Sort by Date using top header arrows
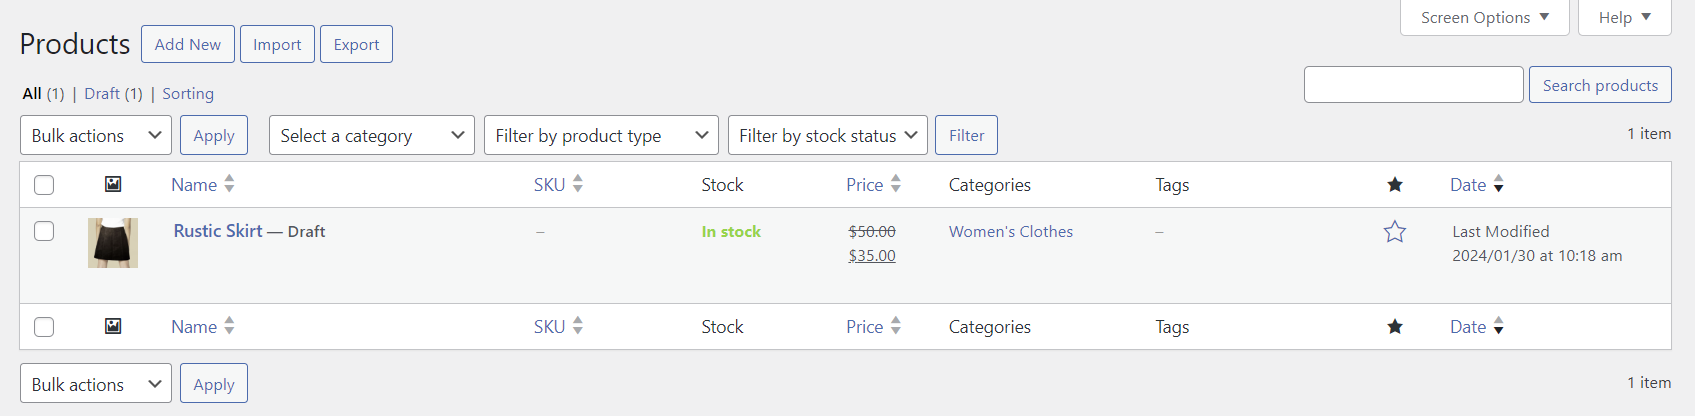This screenshot has width=1695, height=416. (1498, 184)
